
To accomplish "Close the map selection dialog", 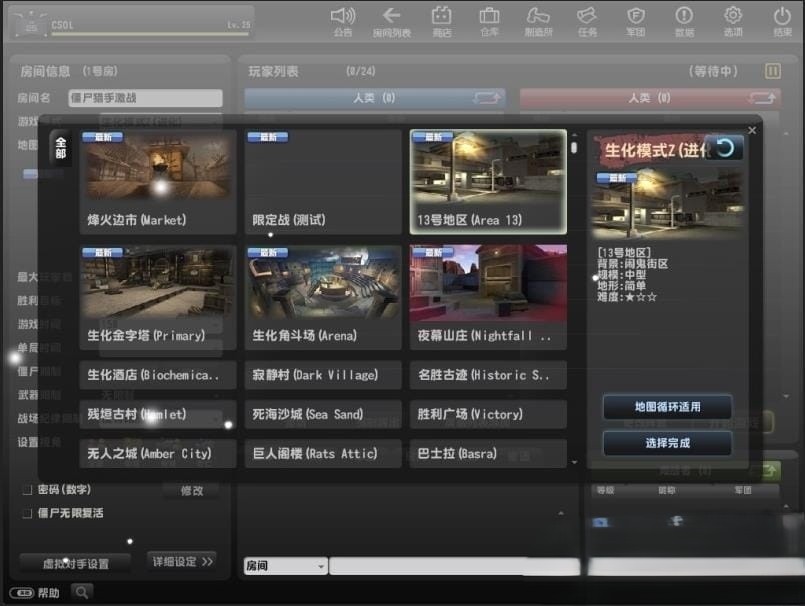I will (752, 130).
